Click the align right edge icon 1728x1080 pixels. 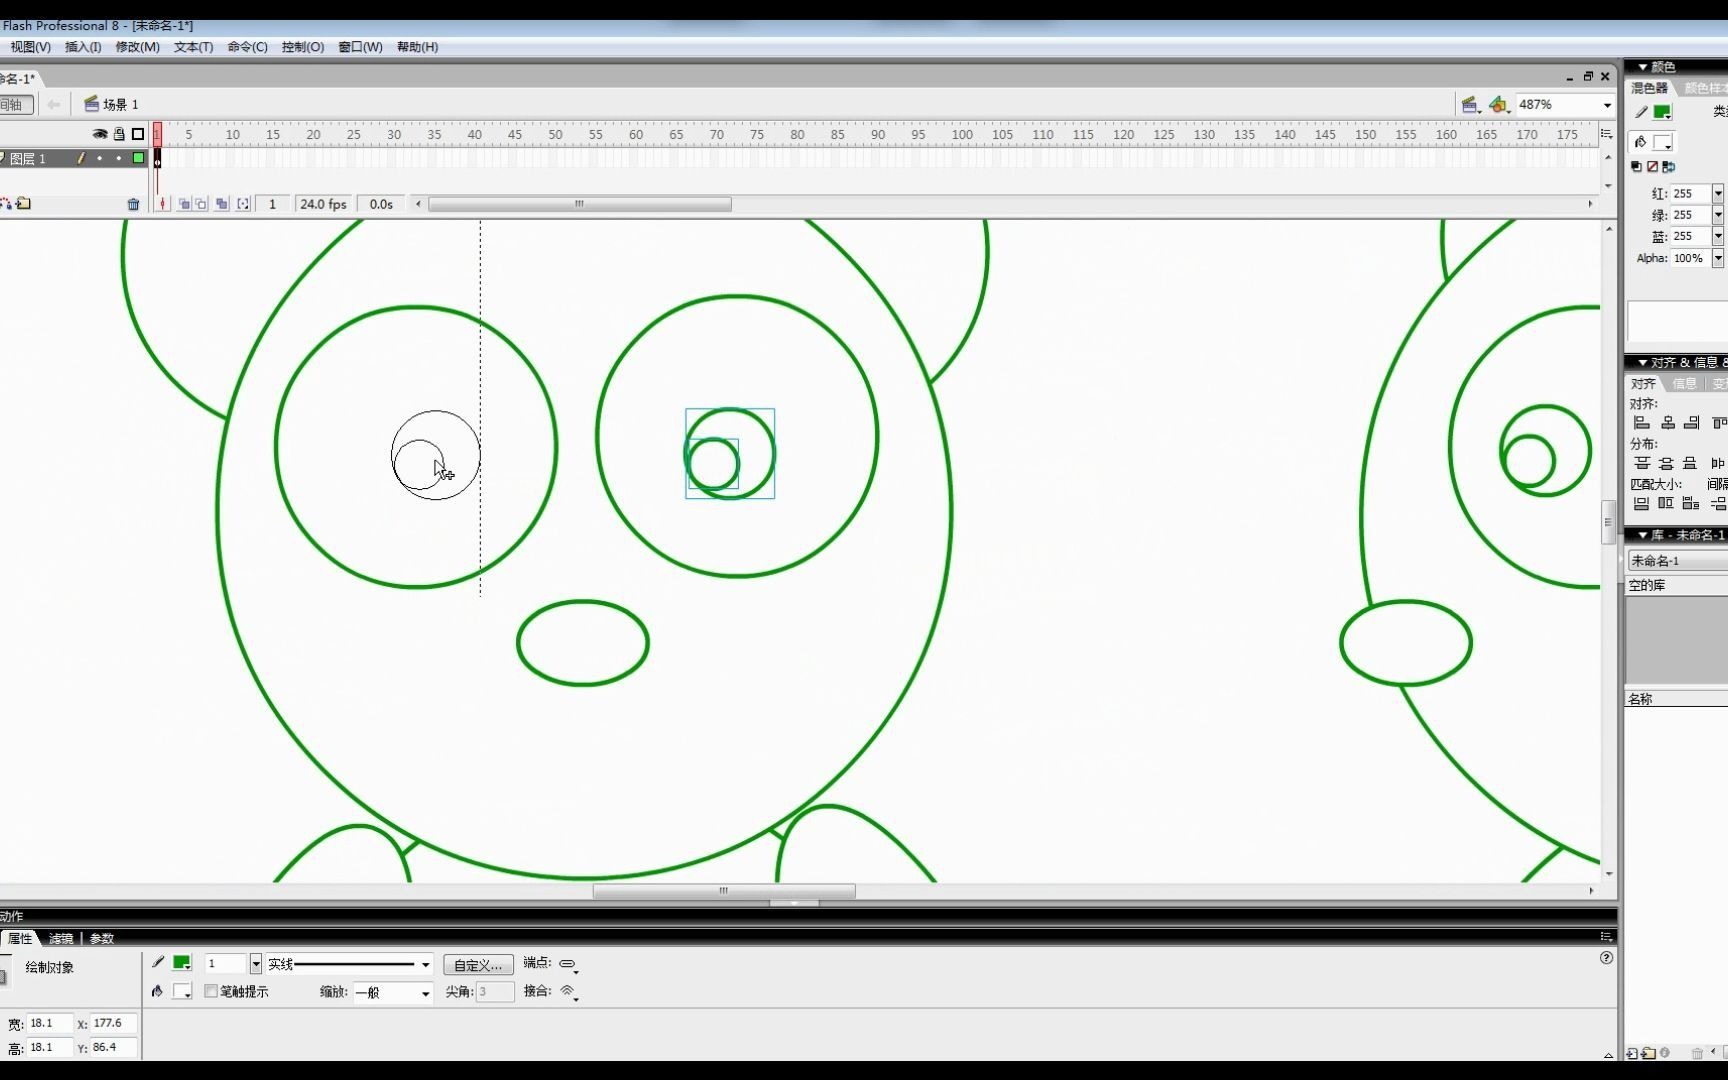tap(1691, 423)
